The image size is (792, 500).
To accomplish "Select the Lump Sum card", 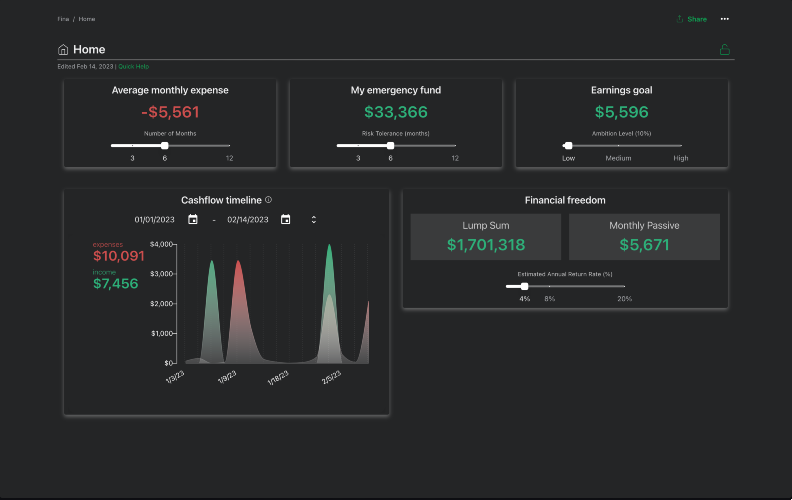I will [486, 237].
